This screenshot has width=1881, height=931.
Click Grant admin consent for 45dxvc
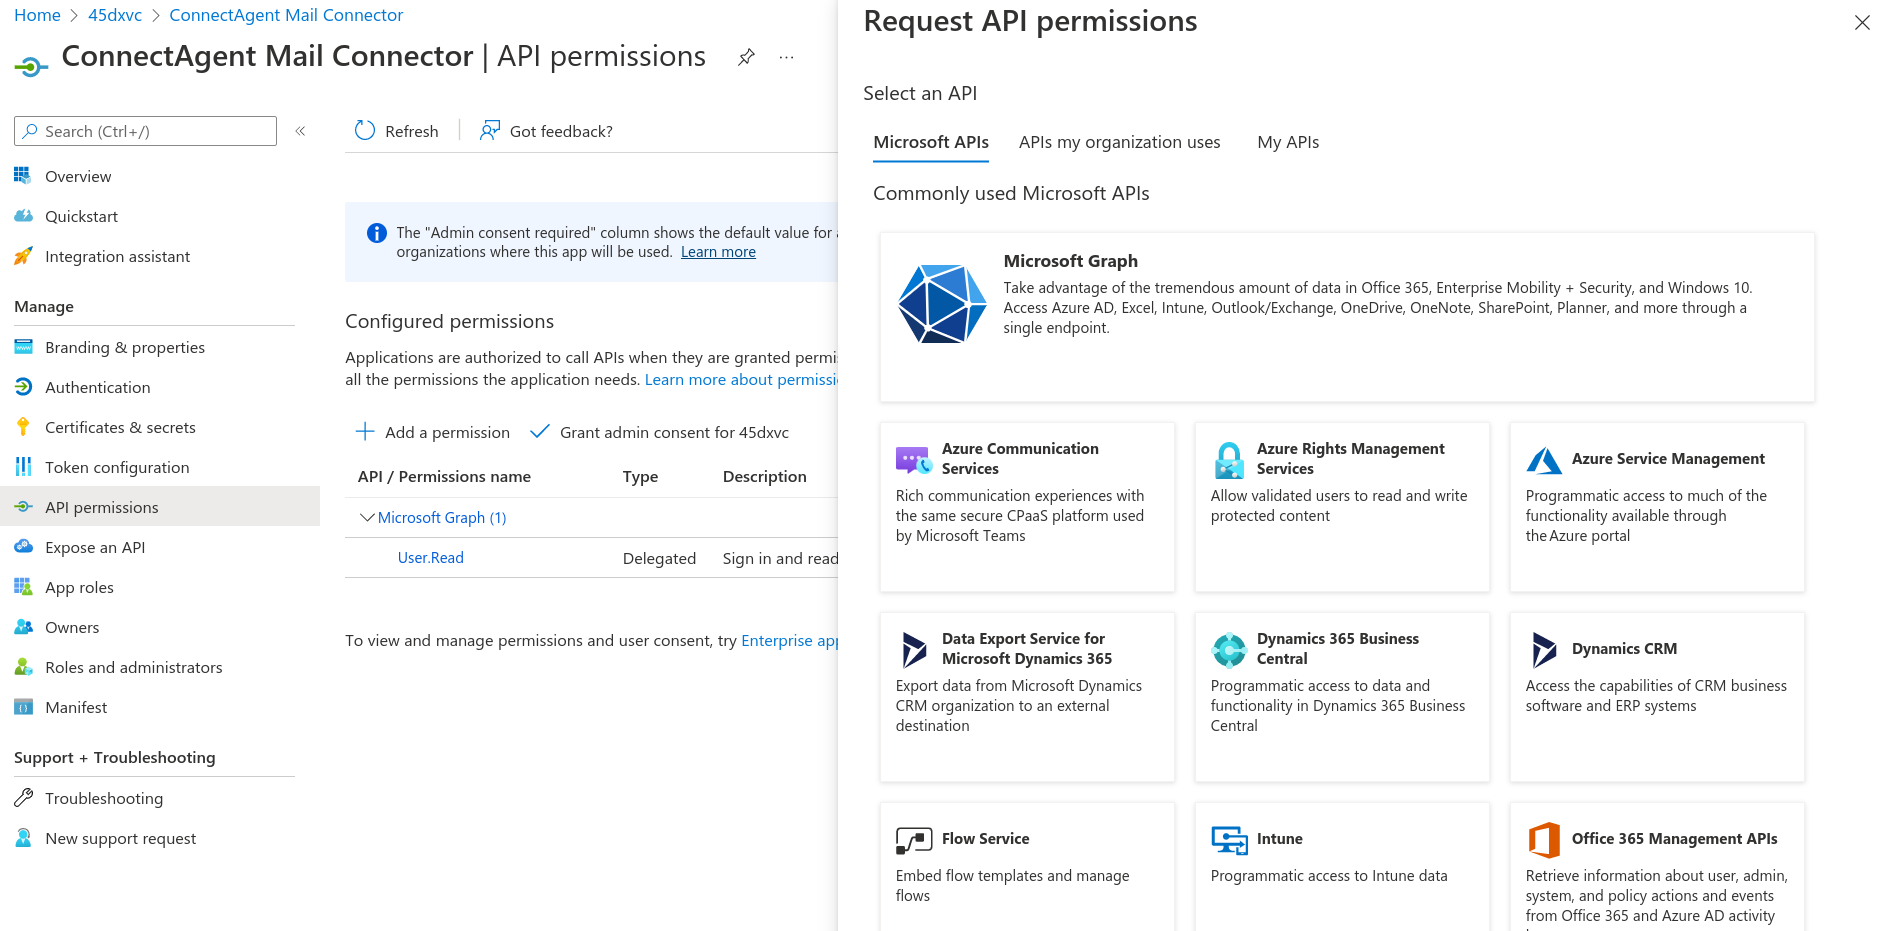click(660, 432)
